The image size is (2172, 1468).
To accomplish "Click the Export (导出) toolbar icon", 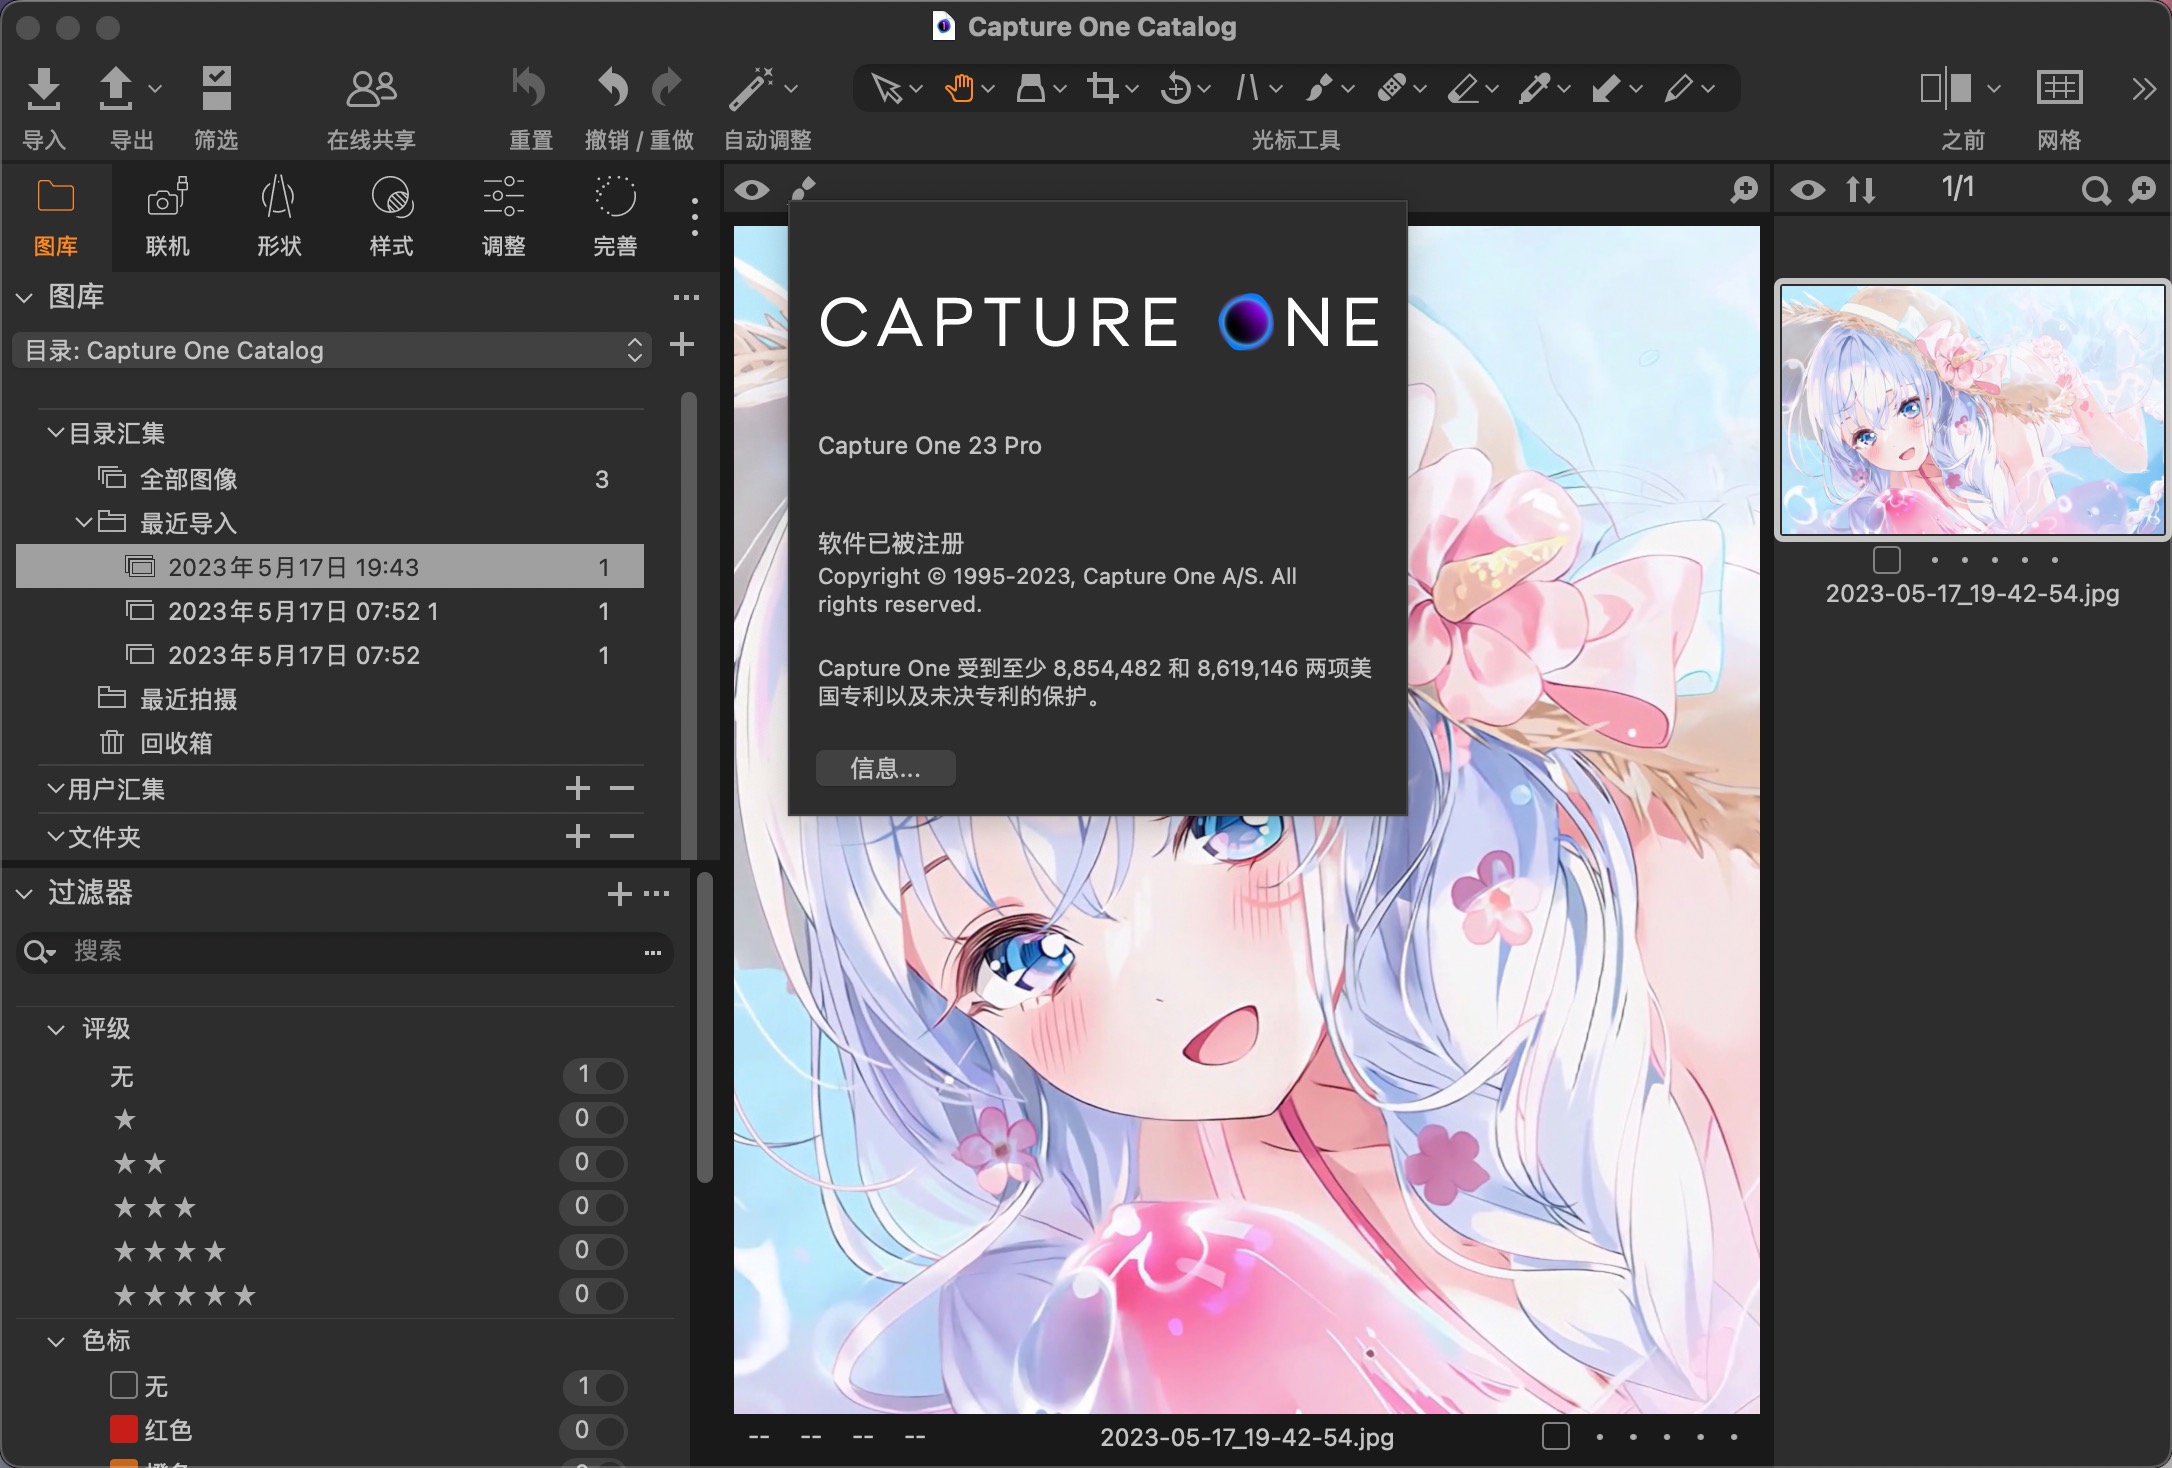I will (116, 89).
